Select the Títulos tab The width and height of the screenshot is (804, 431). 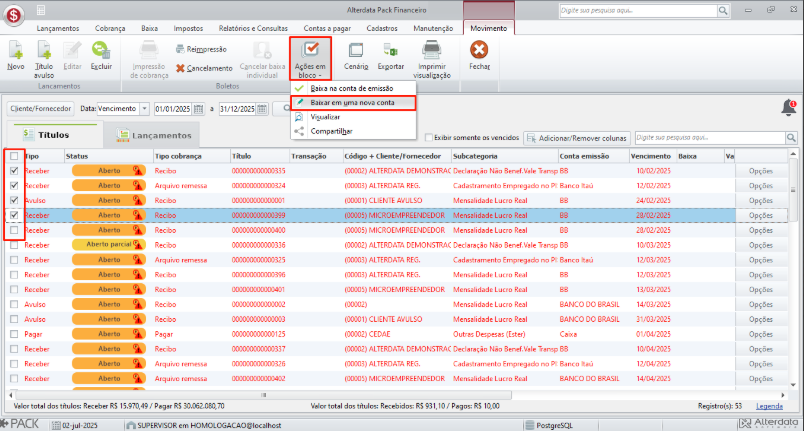point(52,135)
